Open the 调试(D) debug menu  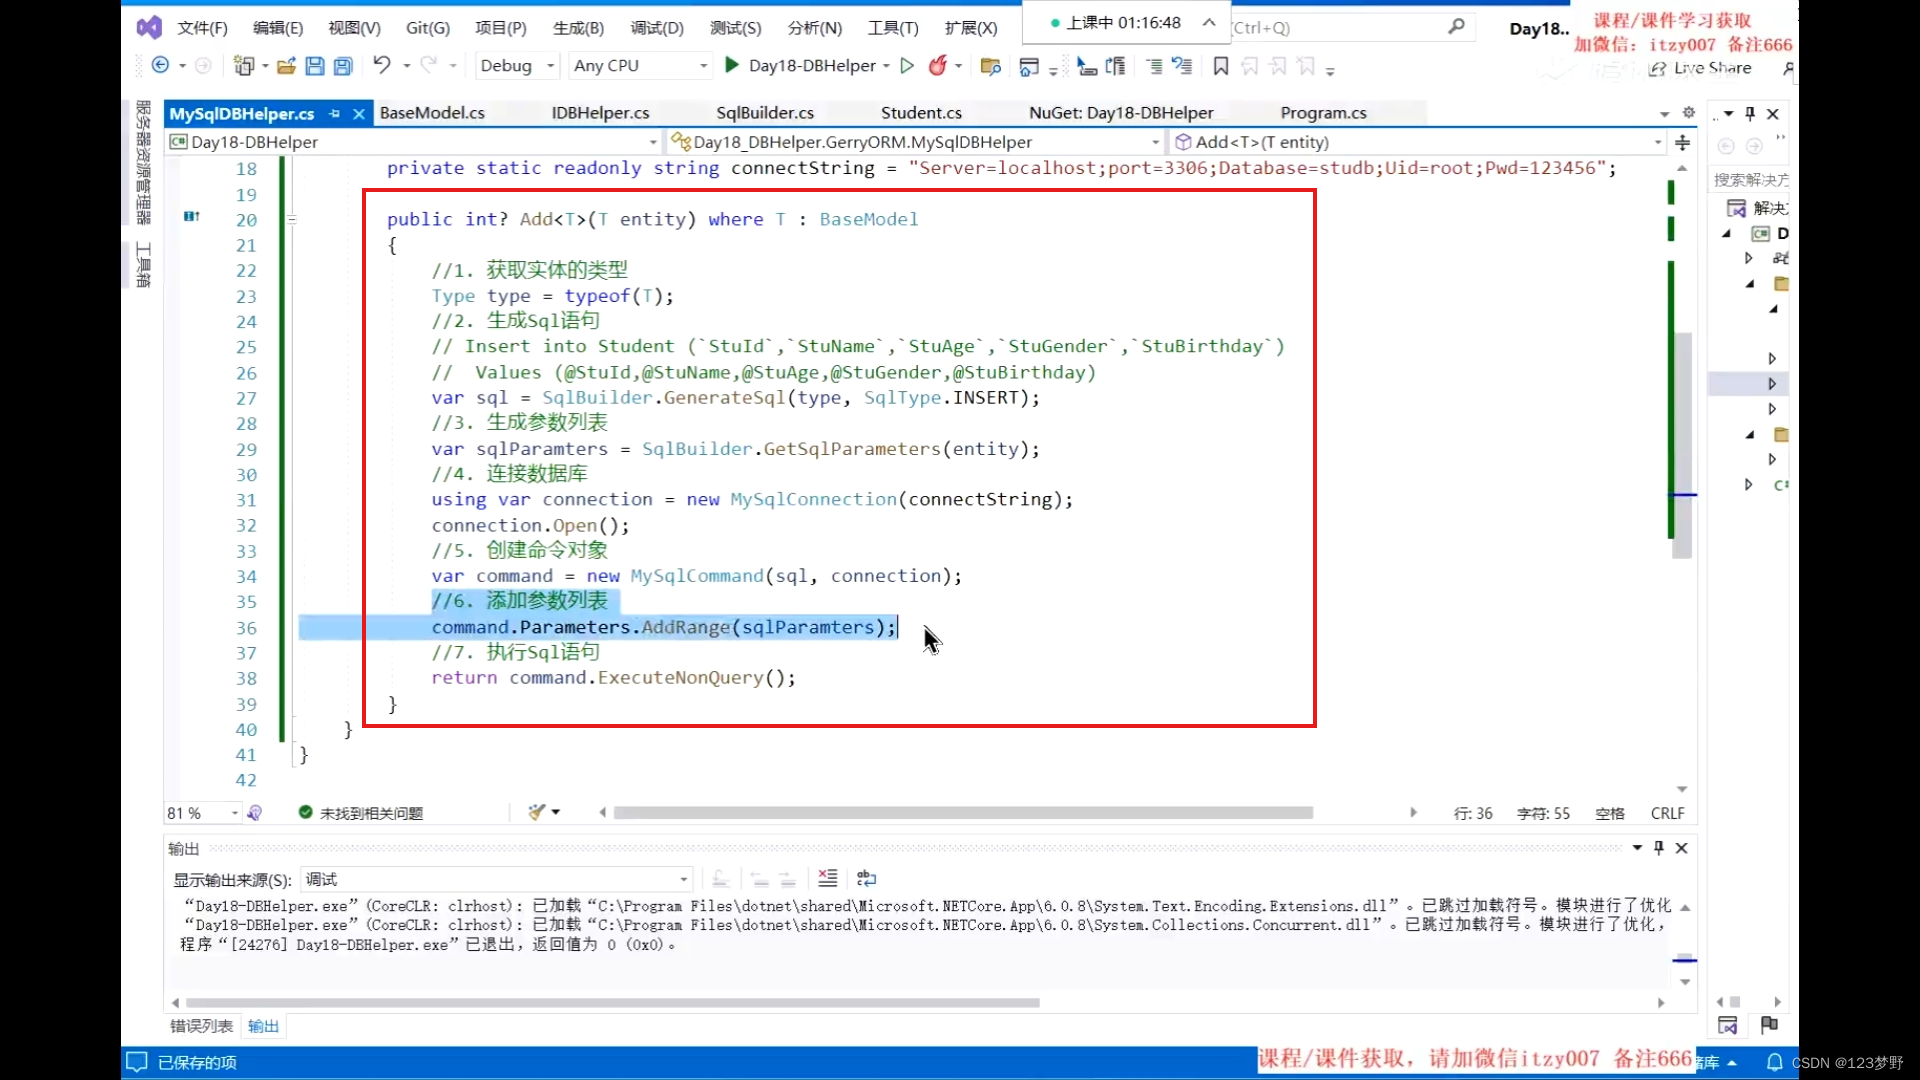[x=657, y=28]
